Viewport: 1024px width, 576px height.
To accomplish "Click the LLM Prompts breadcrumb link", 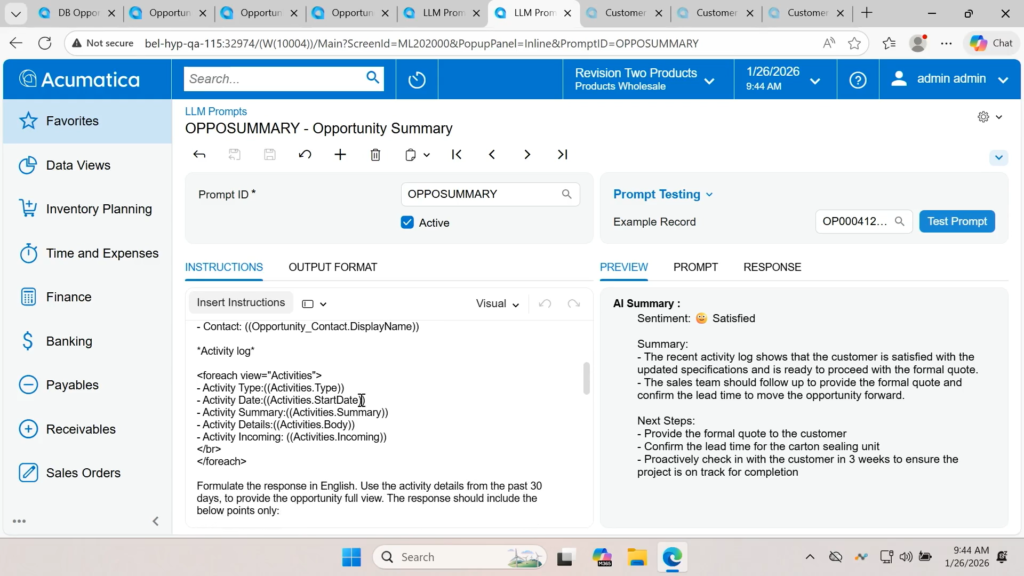I will 216,112.
